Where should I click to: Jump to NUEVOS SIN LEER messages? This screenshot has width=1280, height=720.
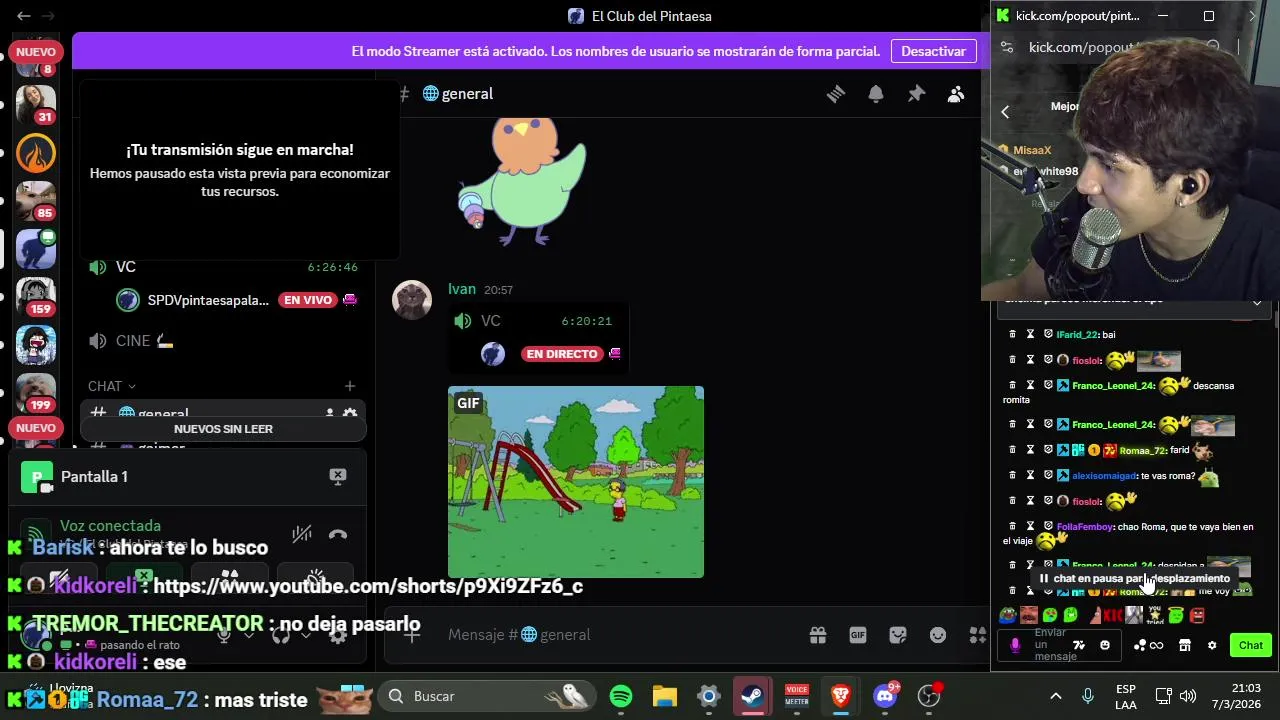[x=223, y=429]
